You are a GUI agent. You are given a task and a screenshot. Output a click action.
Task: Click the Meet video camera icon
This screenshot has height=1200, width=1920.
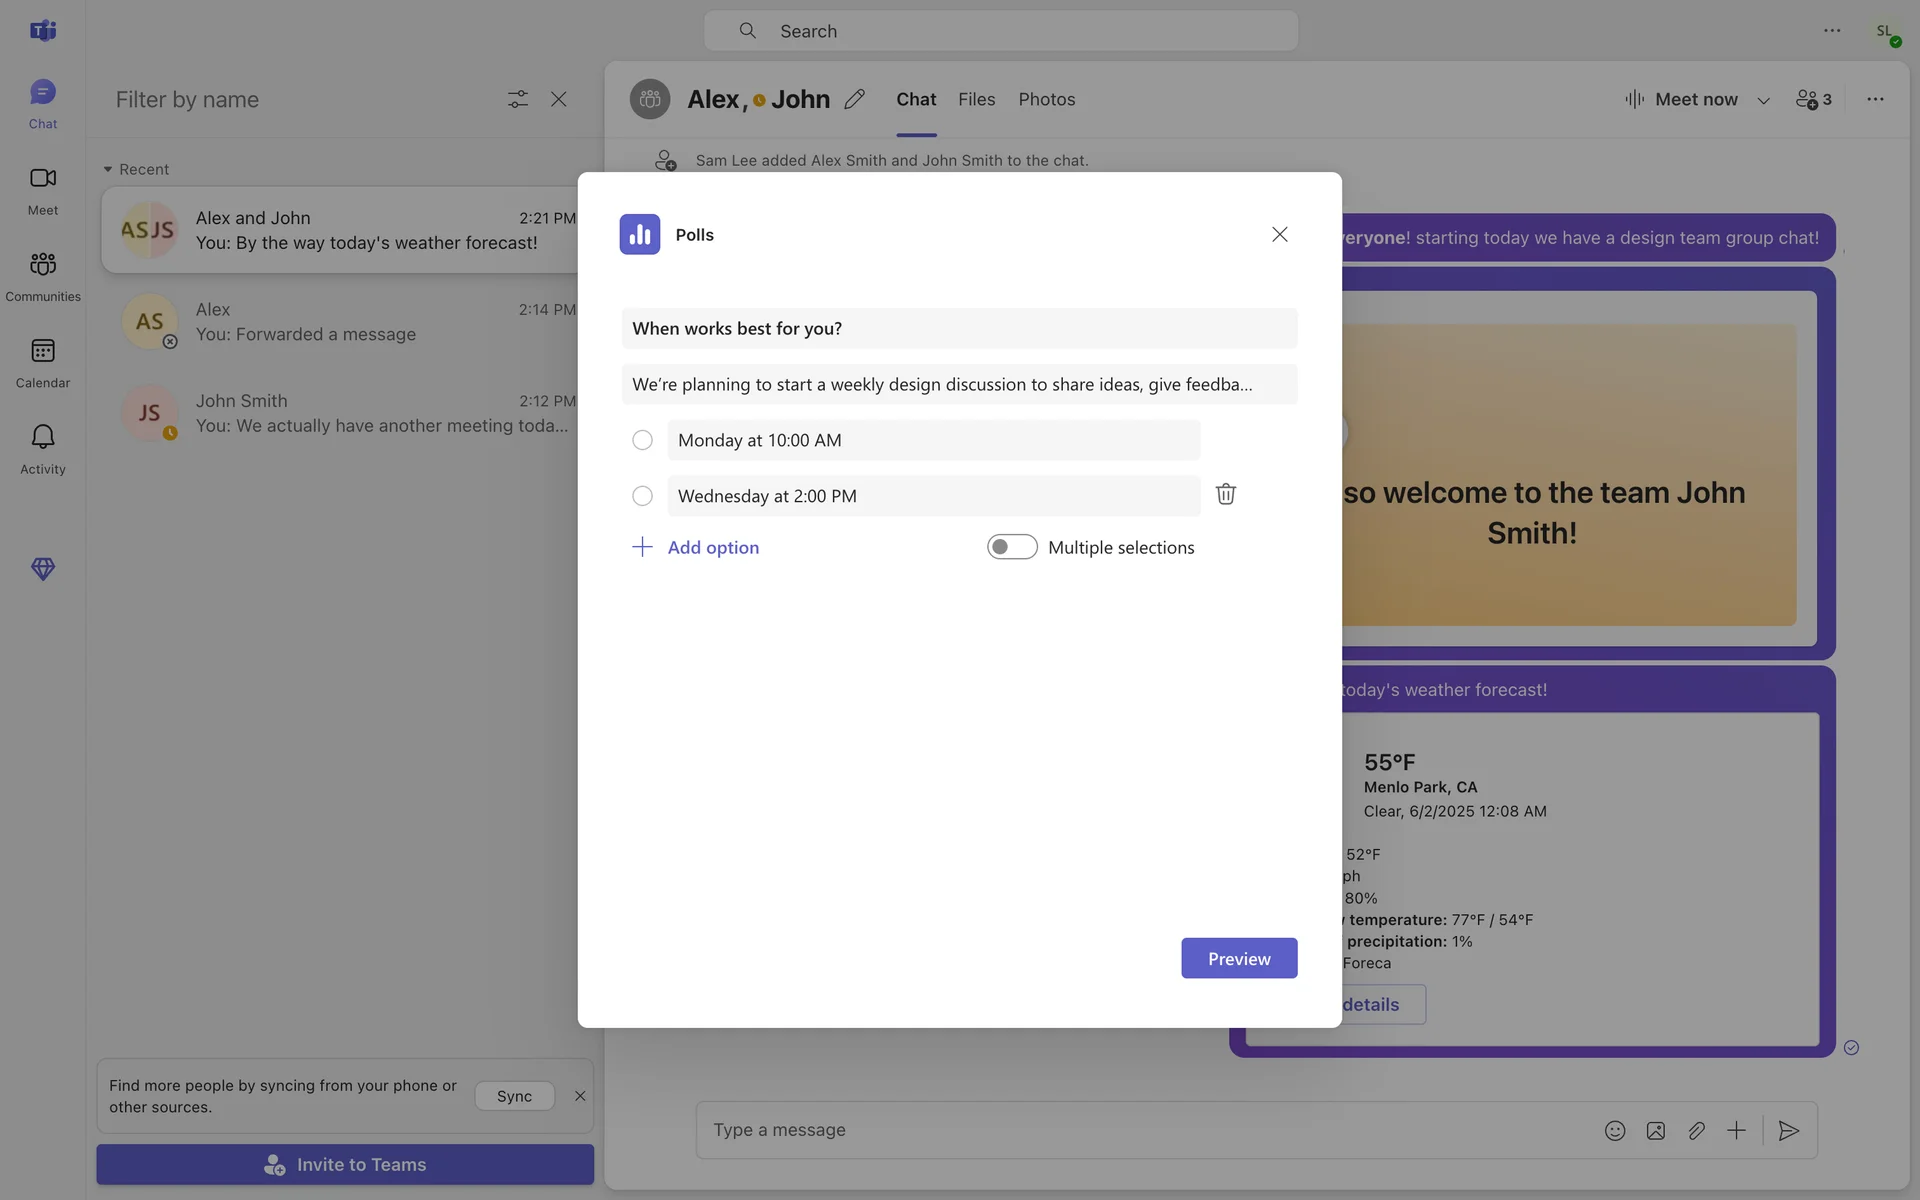[x=42, y=178]
